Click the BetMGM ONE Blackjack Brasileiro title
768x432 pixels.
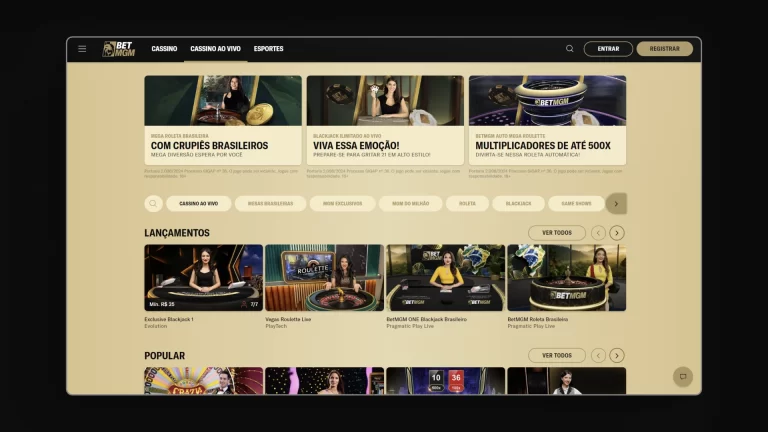pos(426,319)
